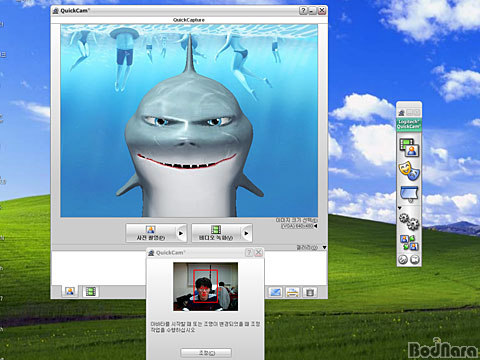Click the blue screen panel sidebar icon
480x360 pixels.
click(x=409, y=194)
